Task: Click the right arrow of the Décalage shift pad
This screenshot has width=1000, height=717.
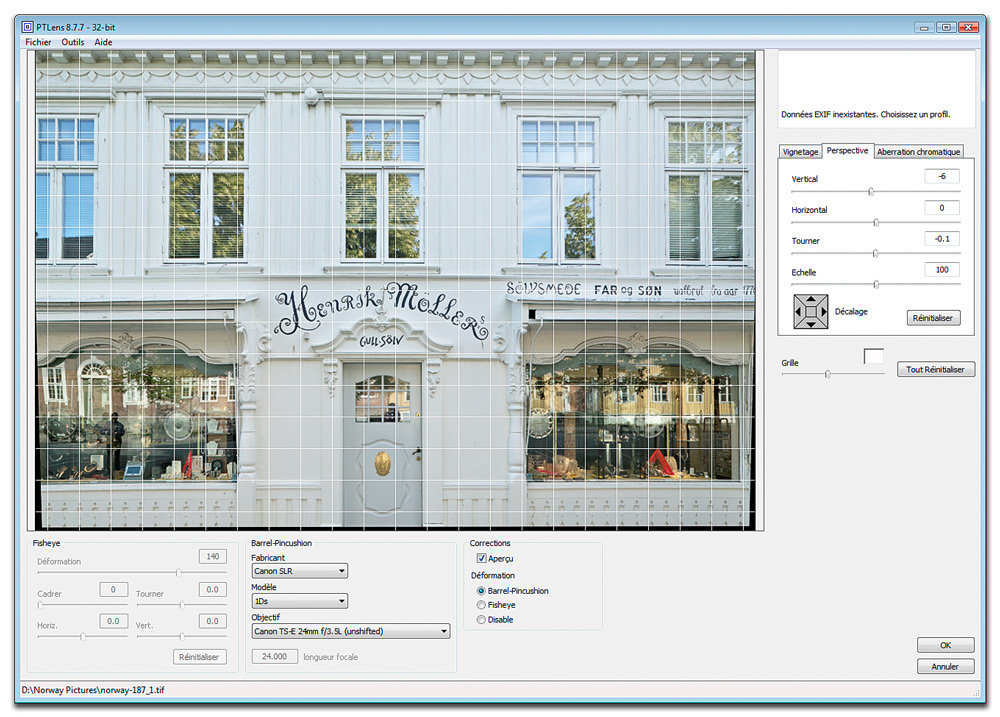Action: click(823, 311)
